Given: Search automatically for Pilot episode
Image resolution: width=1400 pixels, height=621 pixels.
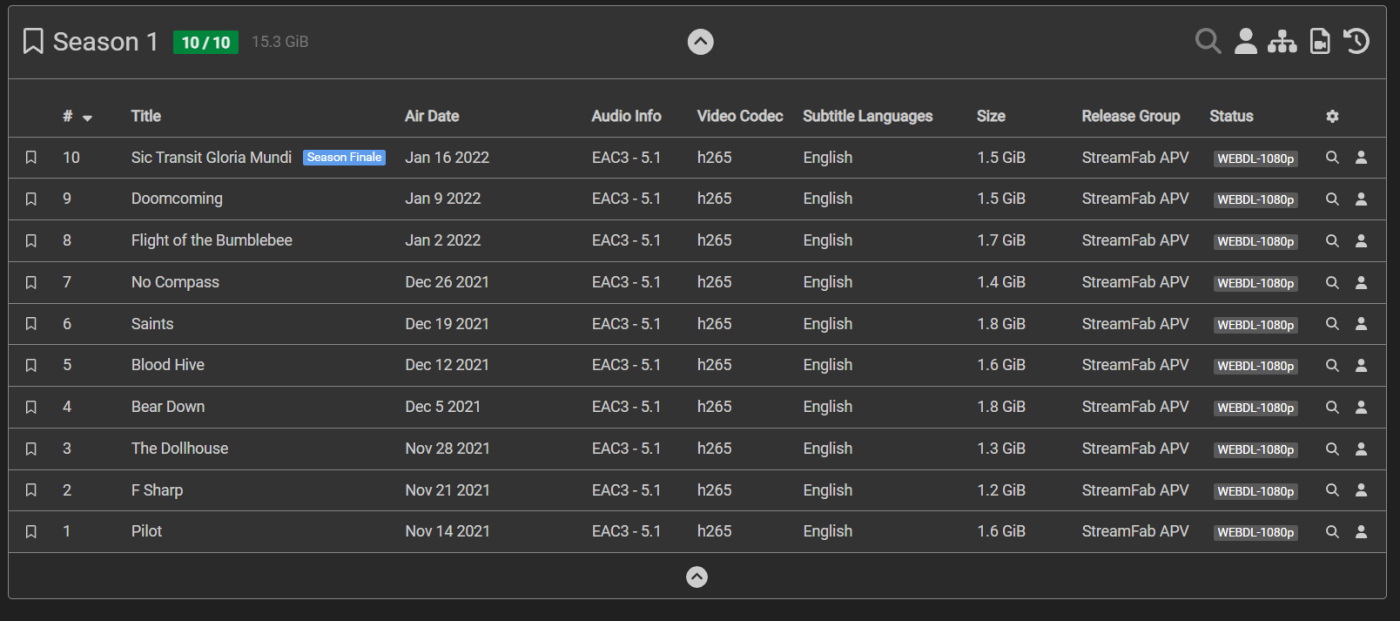Looking at the screenshot, I should tap(1332, 532).
